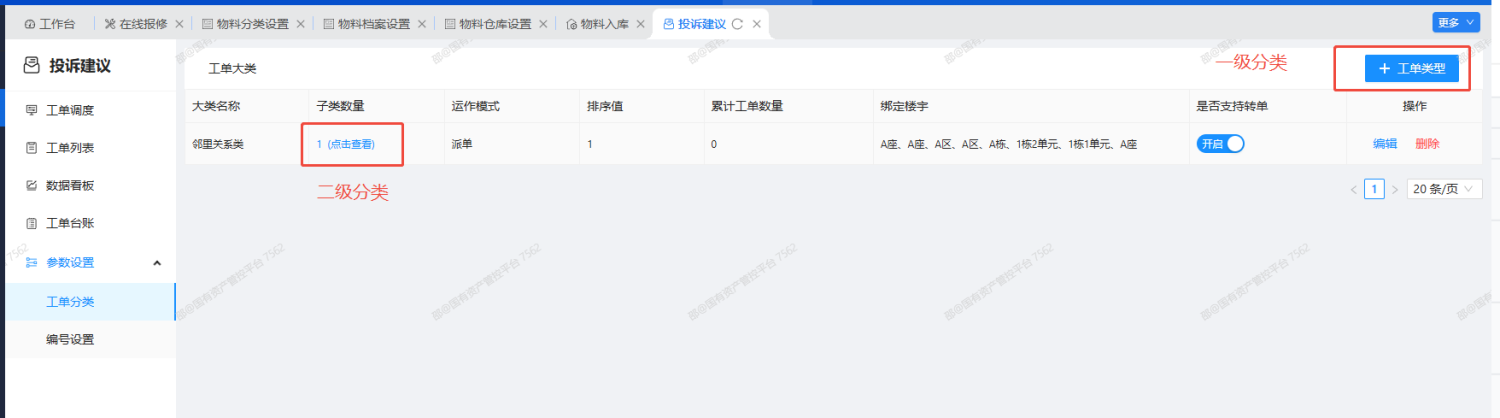Click the 参数设置 settings icon

point(31,263)
